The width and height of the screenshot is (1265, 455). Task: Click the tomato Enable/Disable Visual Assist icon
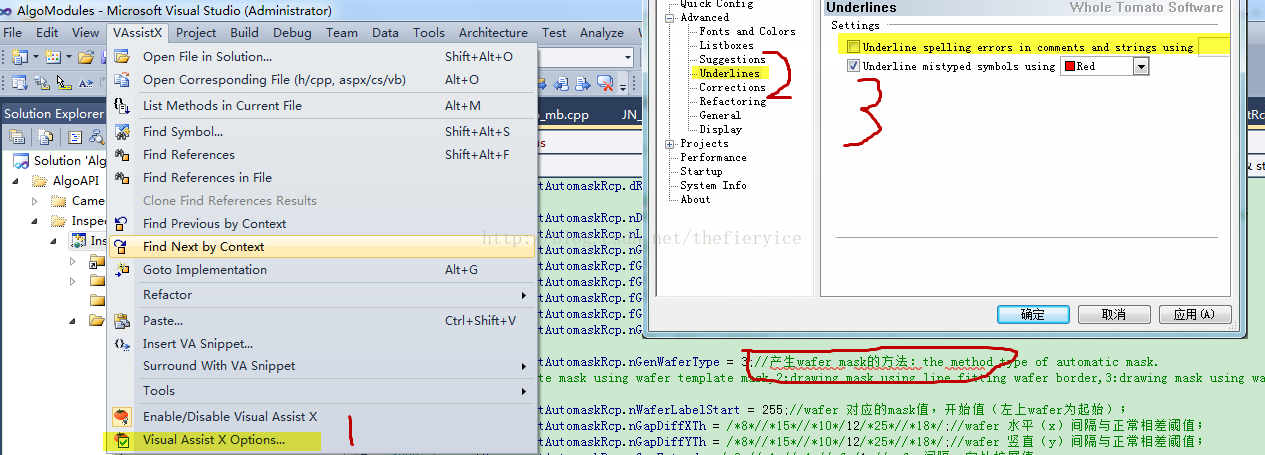[122, 416]
